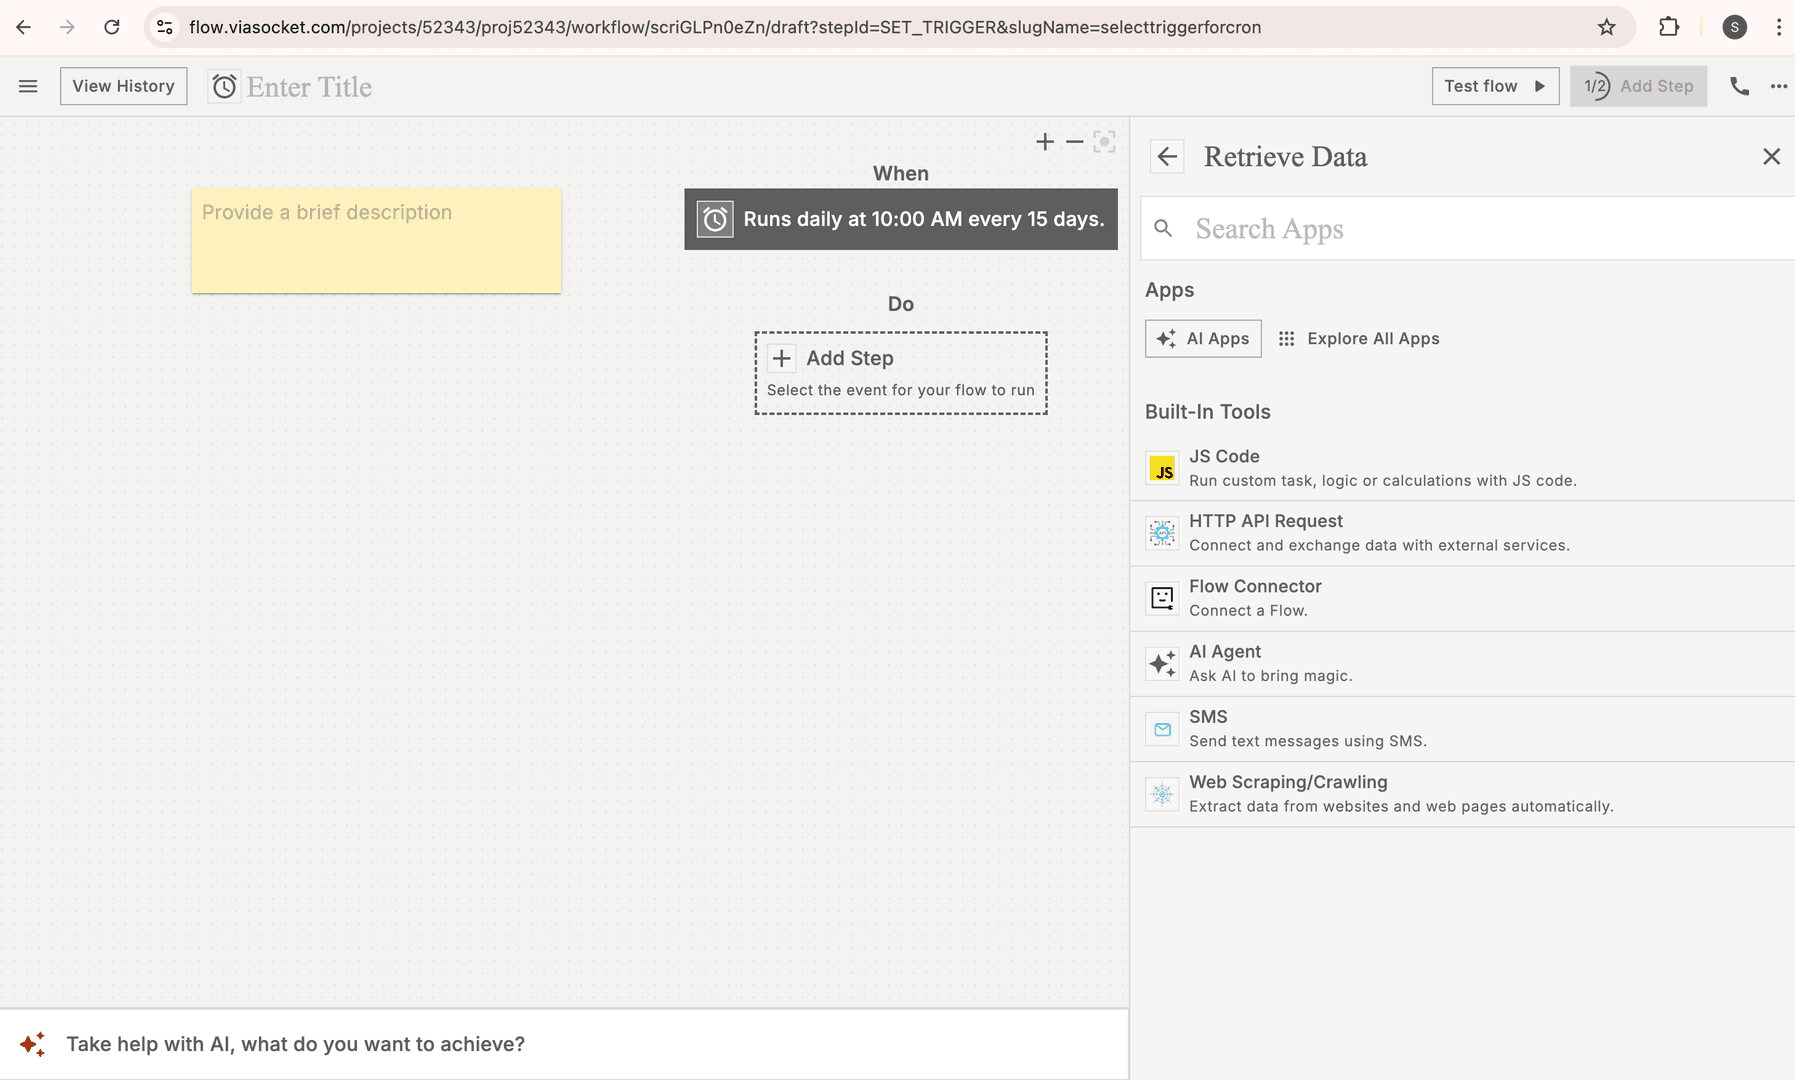The height and width of the screenshot is (1080, 1795).
Task: Click the browser address bar URL
Action: [x=725, y=27]
